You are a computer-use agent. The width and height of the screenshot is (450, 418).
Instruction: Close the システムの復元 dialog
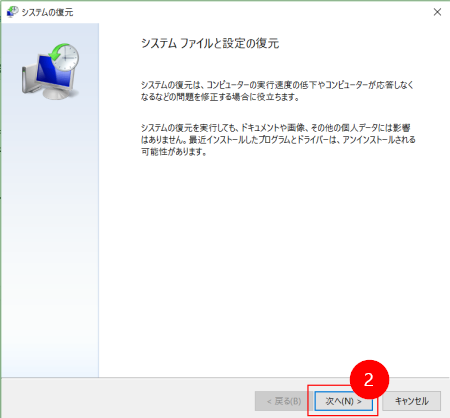437,12
